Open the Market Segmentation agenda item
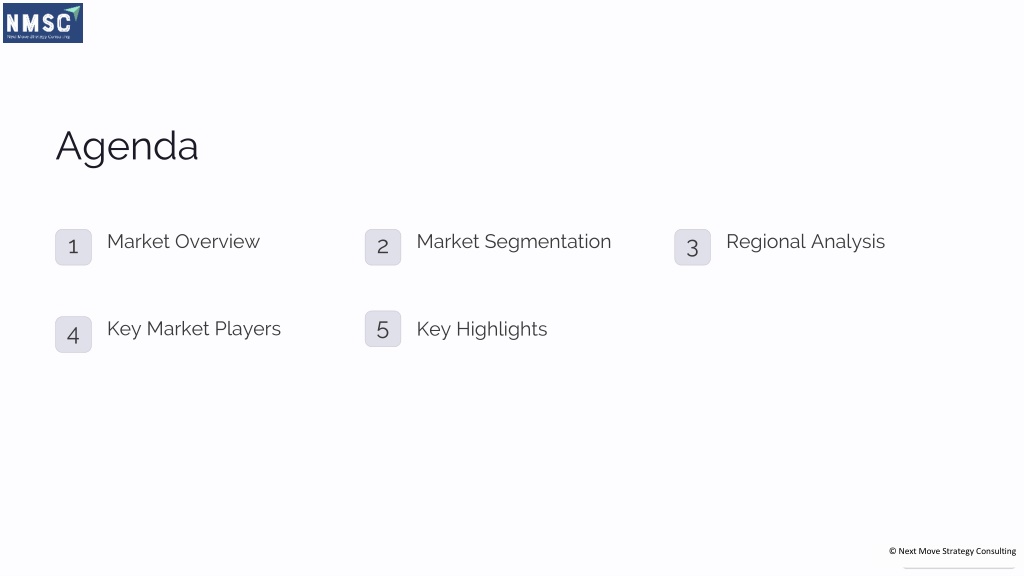This screenshot has height=576, width=1024. [514, 242]
